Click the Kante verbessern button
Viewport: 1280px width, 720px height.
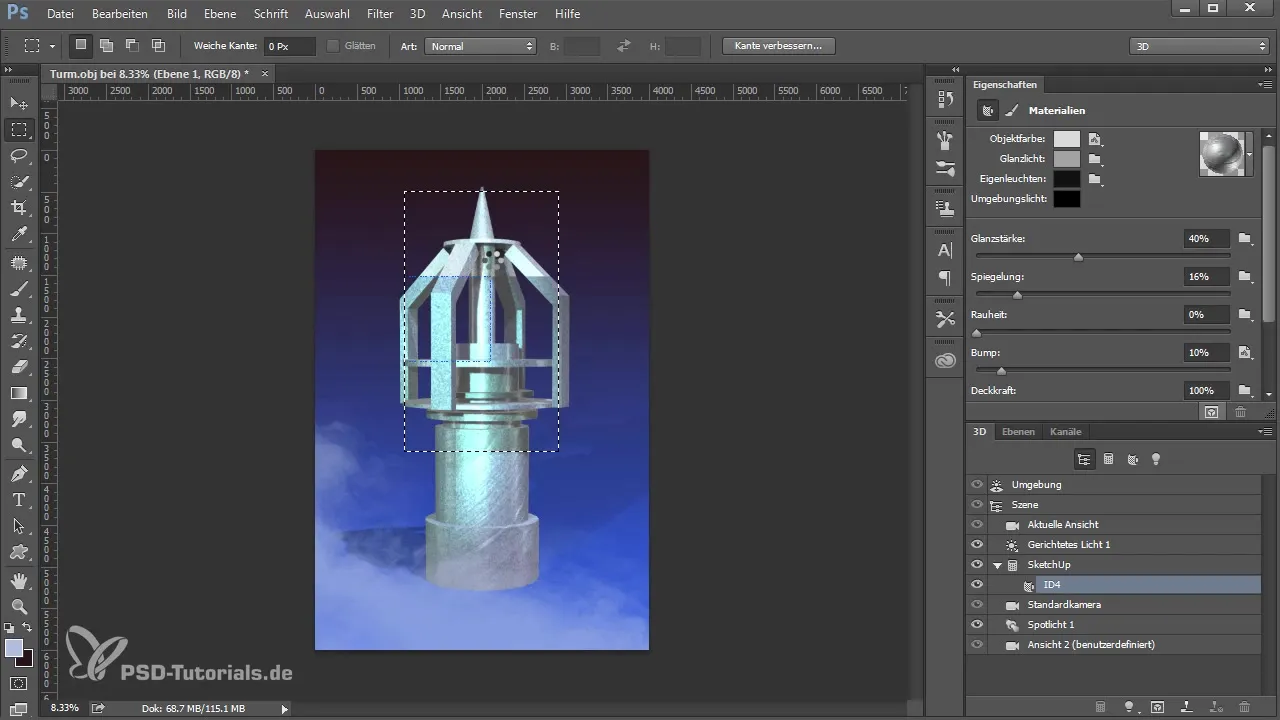click(x=778, y=46)
